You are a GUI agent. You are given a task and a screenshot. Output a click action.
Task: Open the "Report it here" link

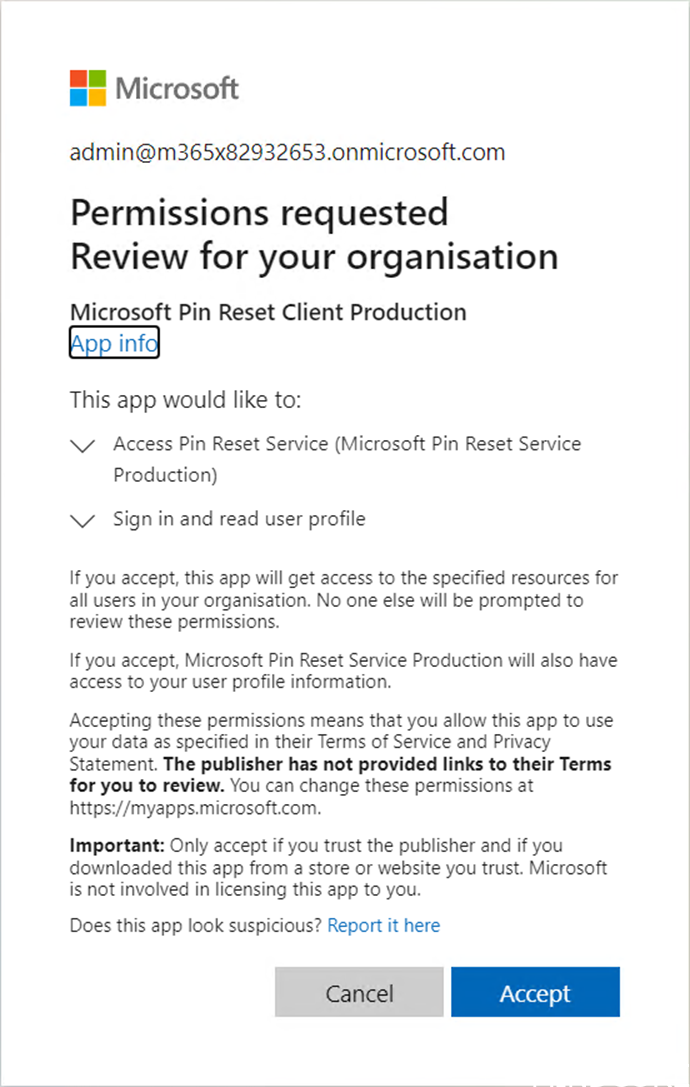click(x=384, y=925)
